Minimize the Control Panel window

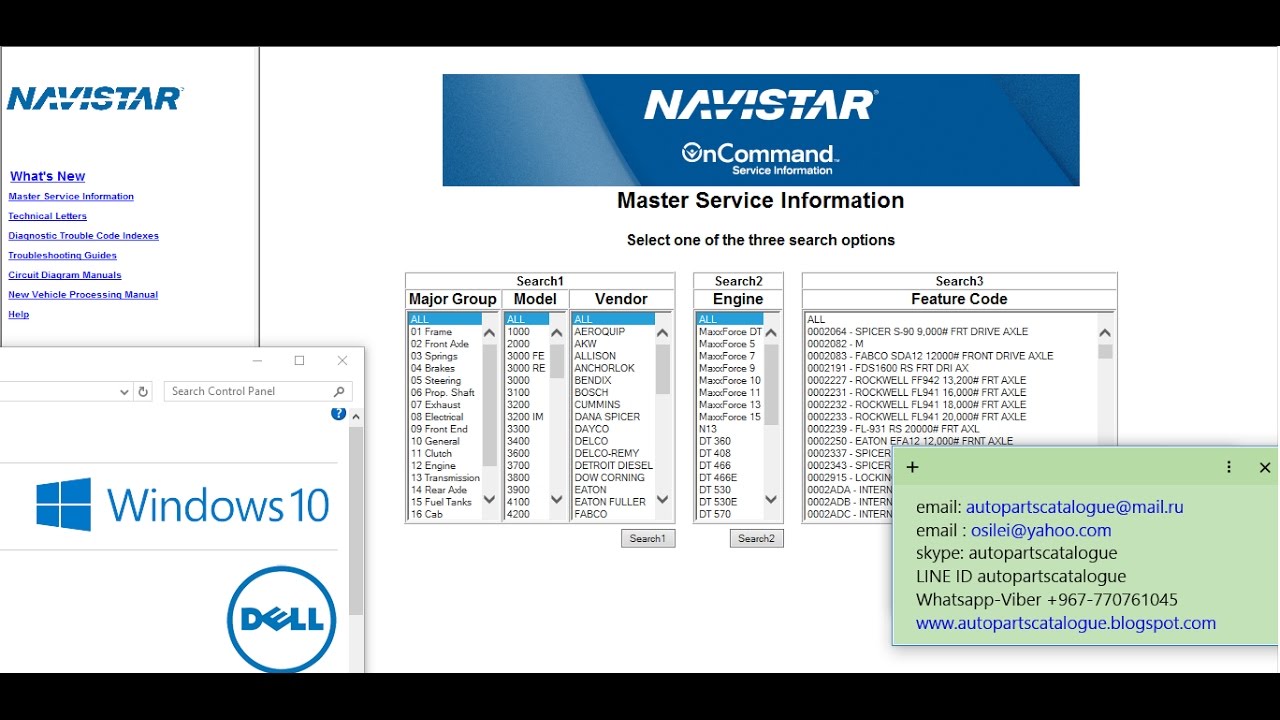[257, 360]
